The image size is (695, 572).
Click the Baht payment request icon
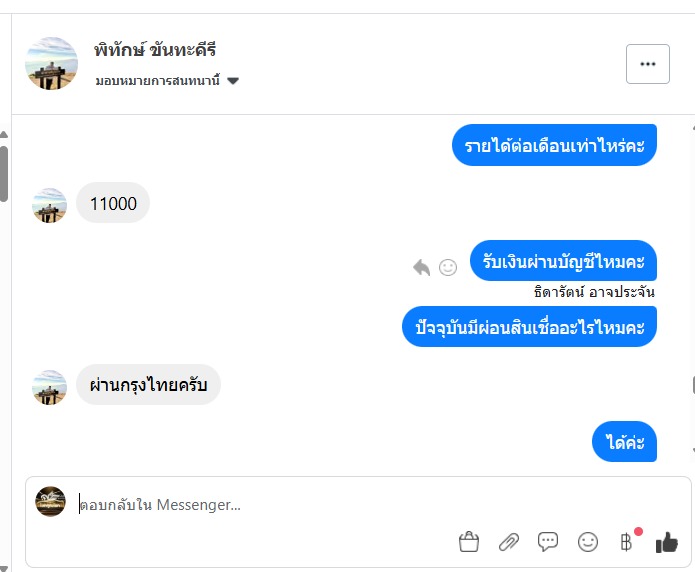pyautogui.click(x=627, y=542)
